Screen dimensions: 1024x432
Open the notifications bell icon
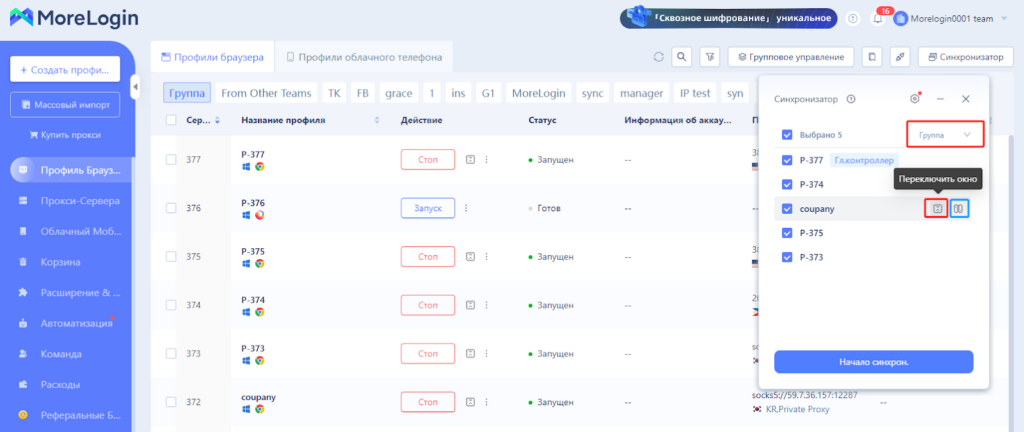click(x=878, y=19)
